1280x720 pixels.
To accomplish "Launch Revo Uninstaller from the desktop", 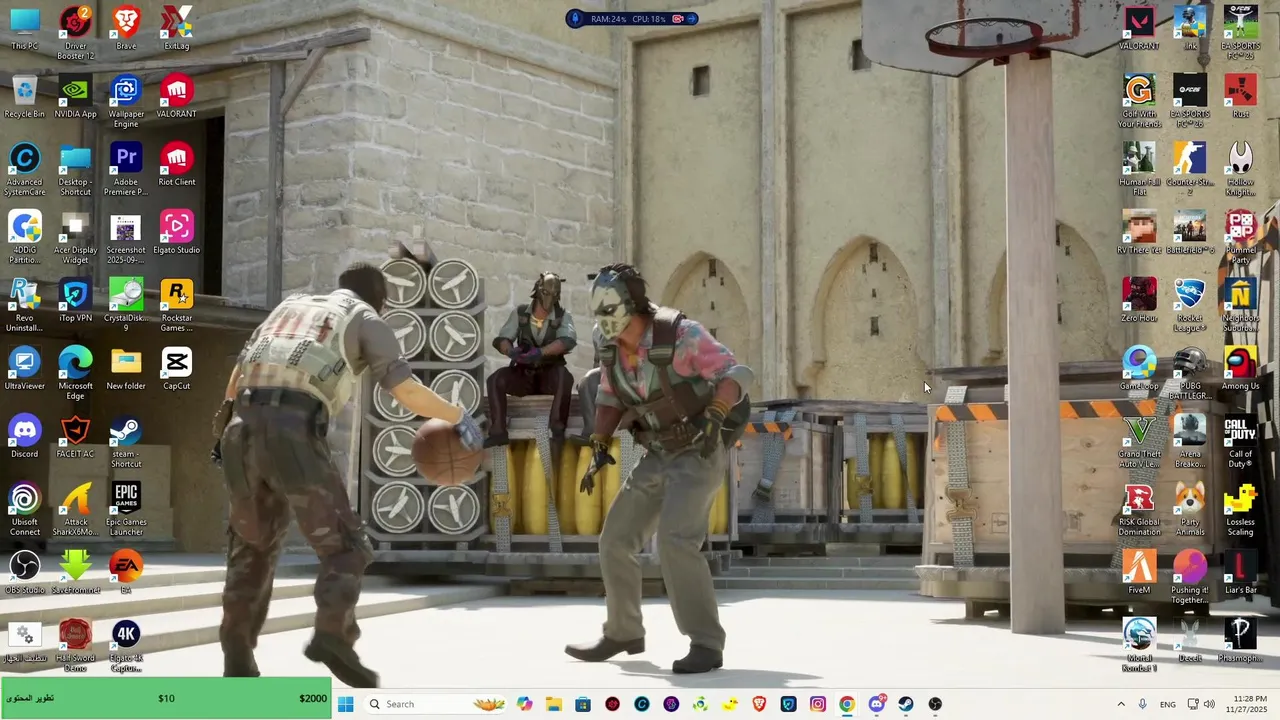I will coord(25,304).
